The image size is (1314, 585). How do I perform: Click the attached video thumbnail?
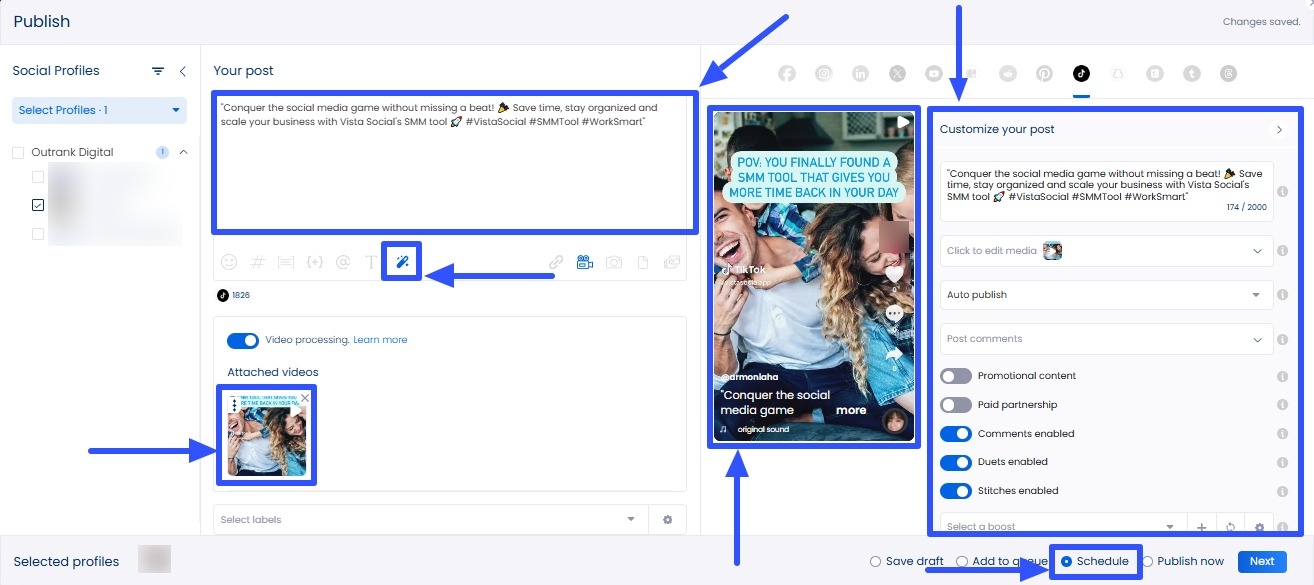(266, 434)
